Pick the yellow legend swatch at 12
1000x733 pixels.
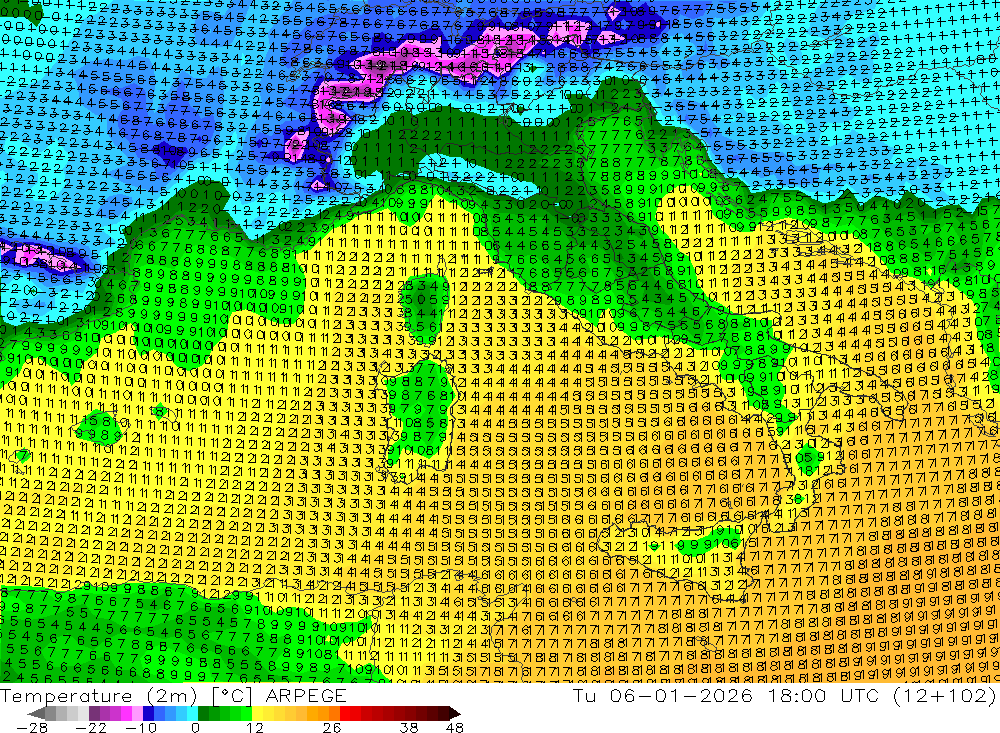click(x=258, y=713)
